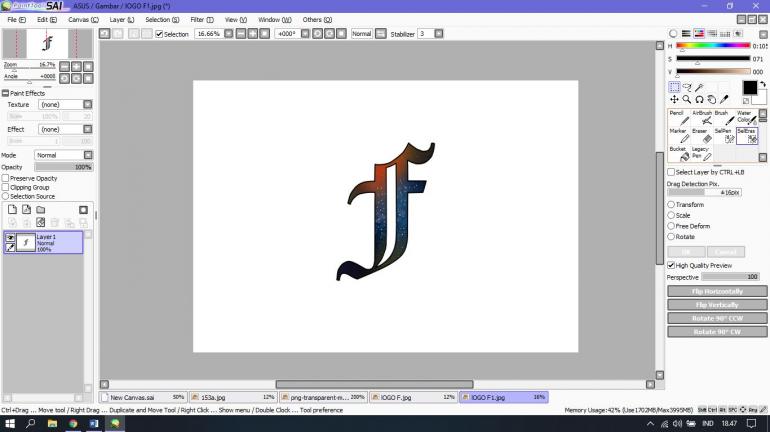
Task: Click the New Layer icon
Action: point(12,210)
